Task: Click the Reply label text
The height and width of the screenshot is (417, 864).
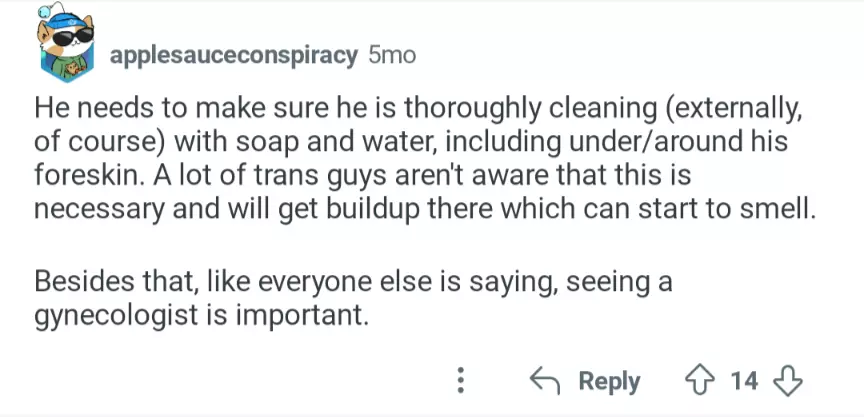Action: (609, 381)
